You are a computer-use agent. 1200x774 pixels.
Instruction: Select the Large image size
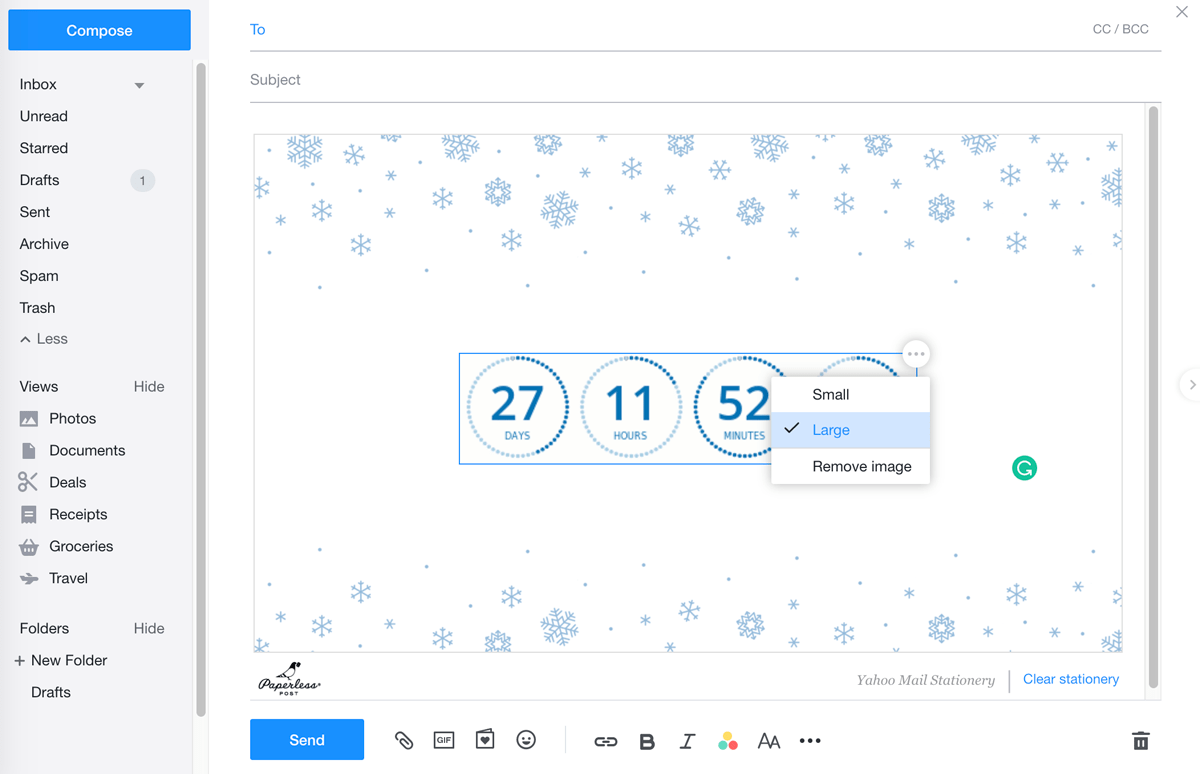click(851, 430)
